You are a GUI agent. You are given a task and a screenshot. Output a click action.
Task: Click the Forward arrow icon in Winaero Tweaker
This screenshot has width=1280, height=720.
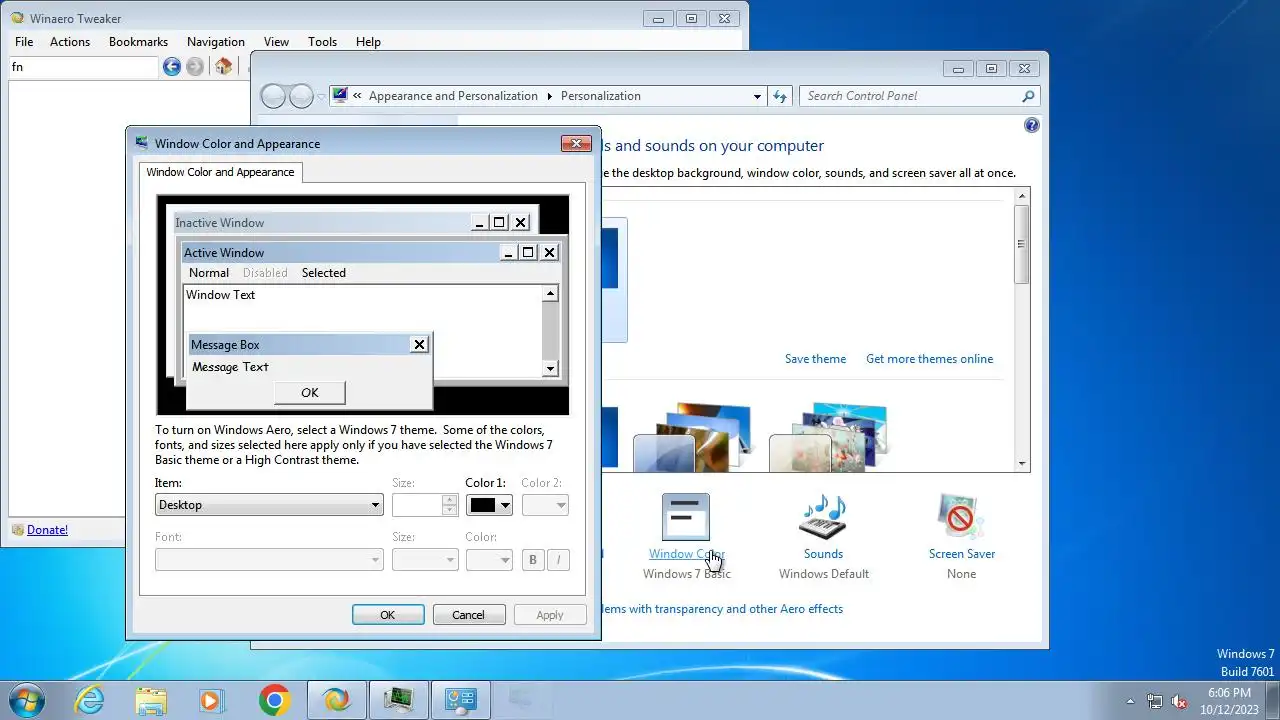pyautogui.click(x=195, y=67)
